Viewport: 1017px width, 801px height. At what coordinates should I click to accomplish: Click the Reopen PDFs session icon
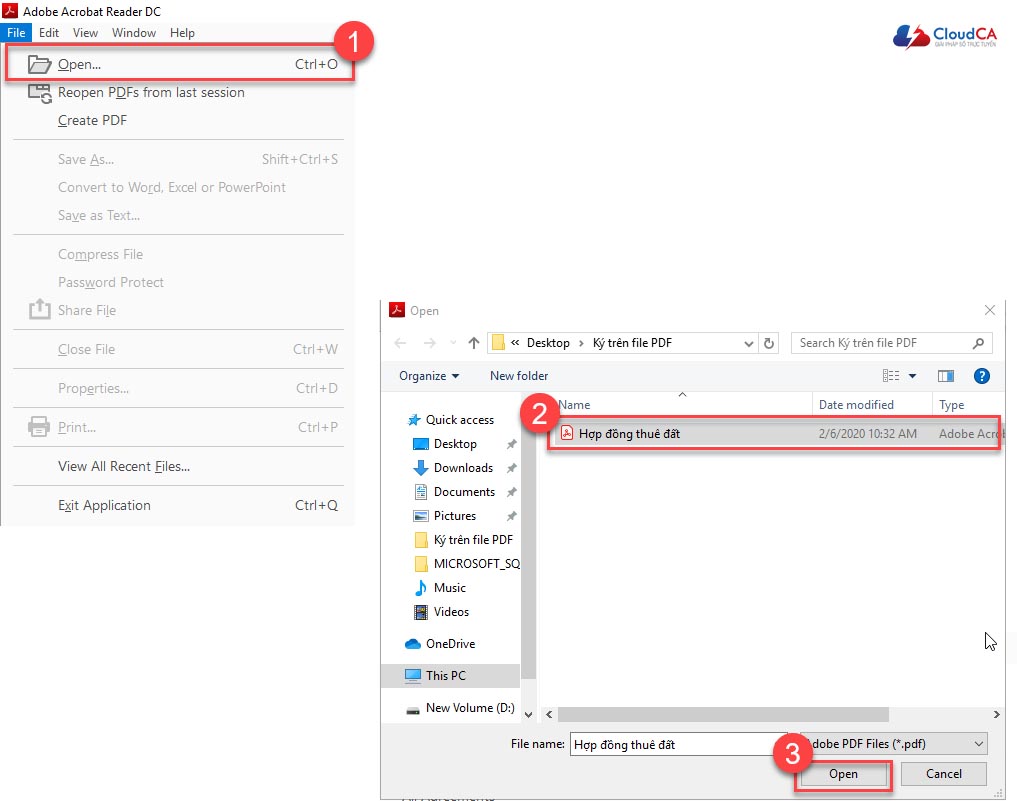pyautogui.click(x=39, y=93)
